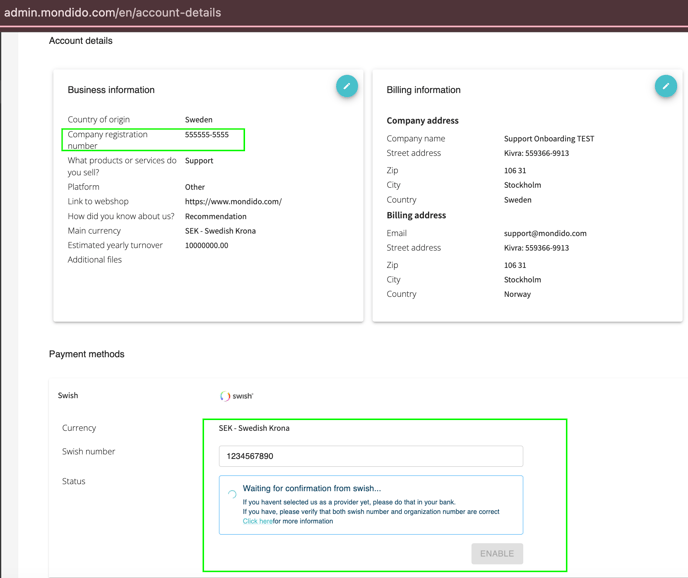
Task: Click the Estimated yearly turnover value
Action: 207,245
